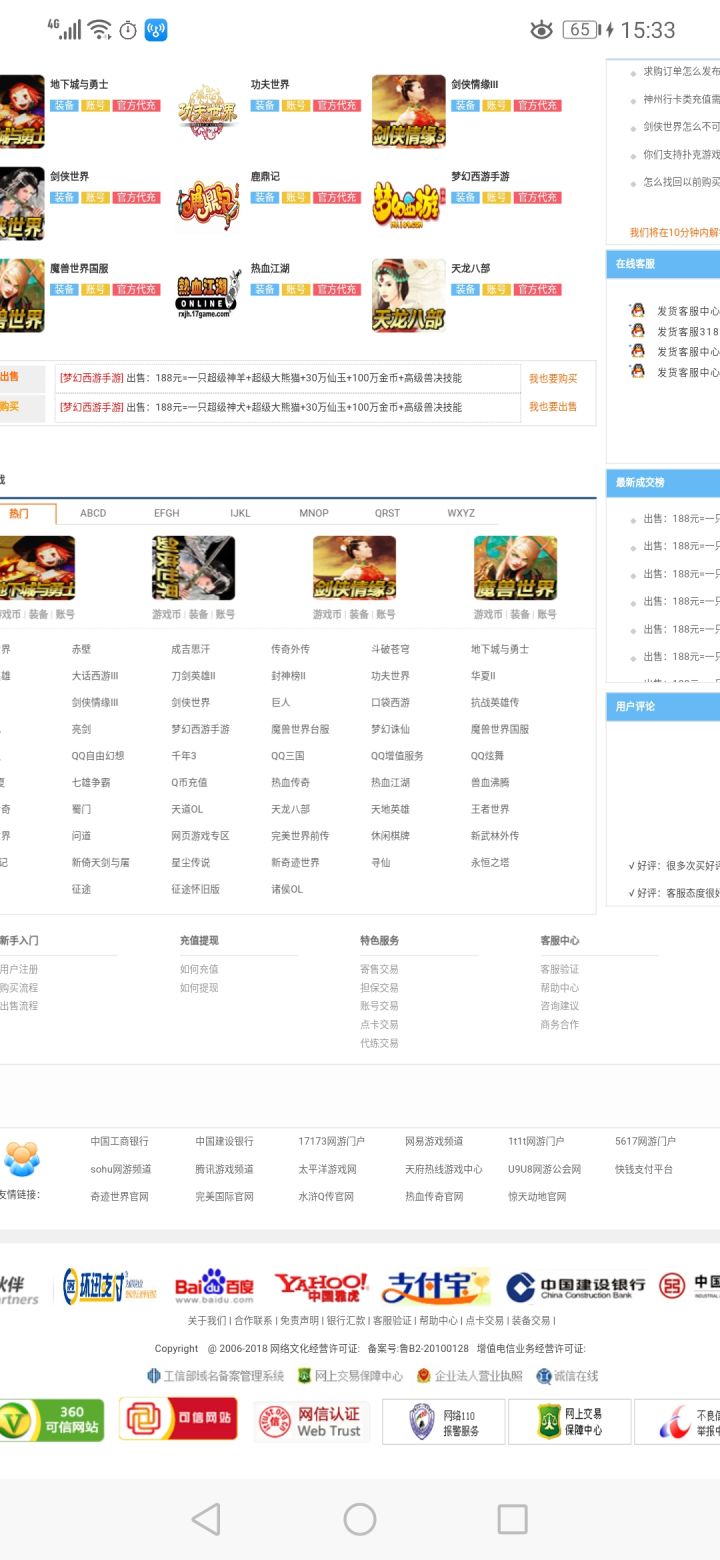720x1560 pixels.
Task: Open 抗战英雄传 game link
Action: point(495,703)
